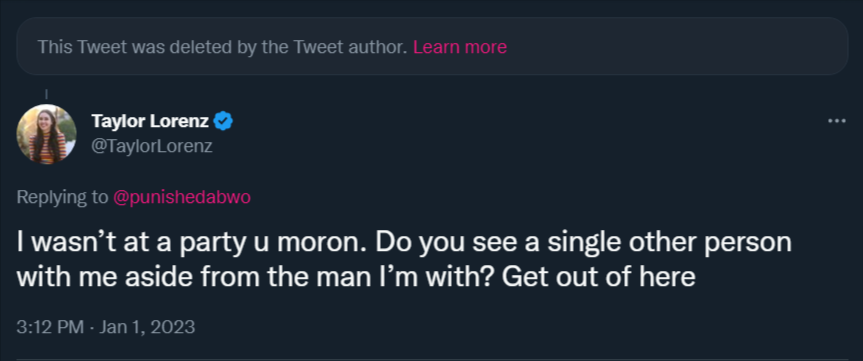Click the tweet line ending "Get out of here"
Viewport: 863px width, 361px height.
[x=356, y=277]
